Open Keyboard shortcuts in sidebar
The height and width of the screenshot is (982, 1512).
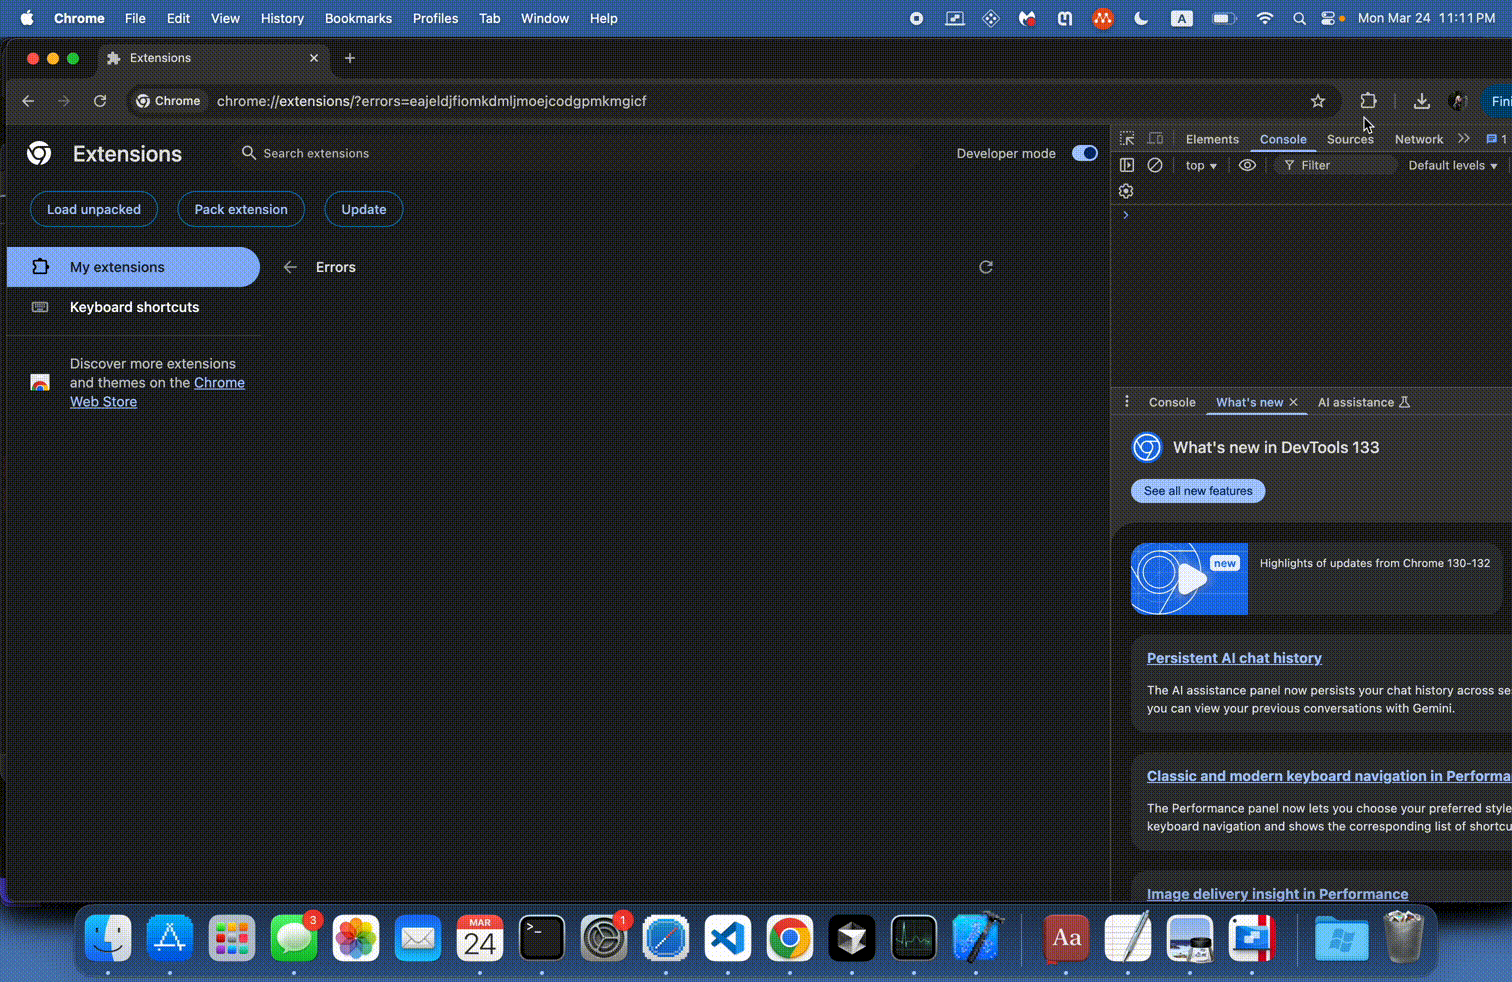click(133, 307)
